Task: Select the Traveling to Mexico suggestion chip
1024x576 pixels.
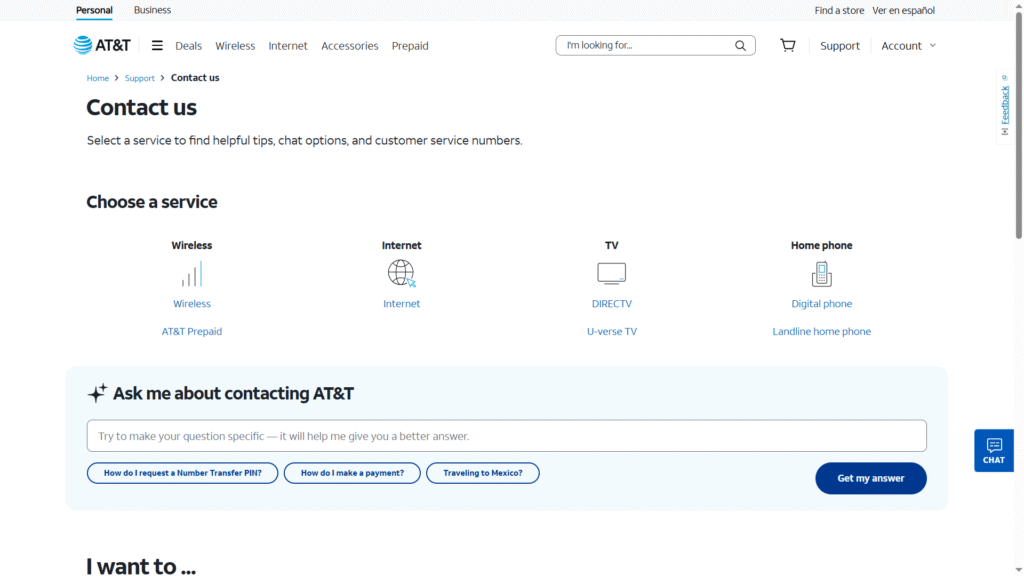Action: pyautogui.click(x=483, y=473)
